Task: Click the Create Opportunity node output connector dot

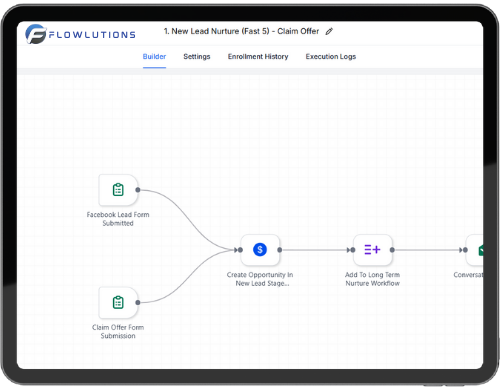Action: 280,250
